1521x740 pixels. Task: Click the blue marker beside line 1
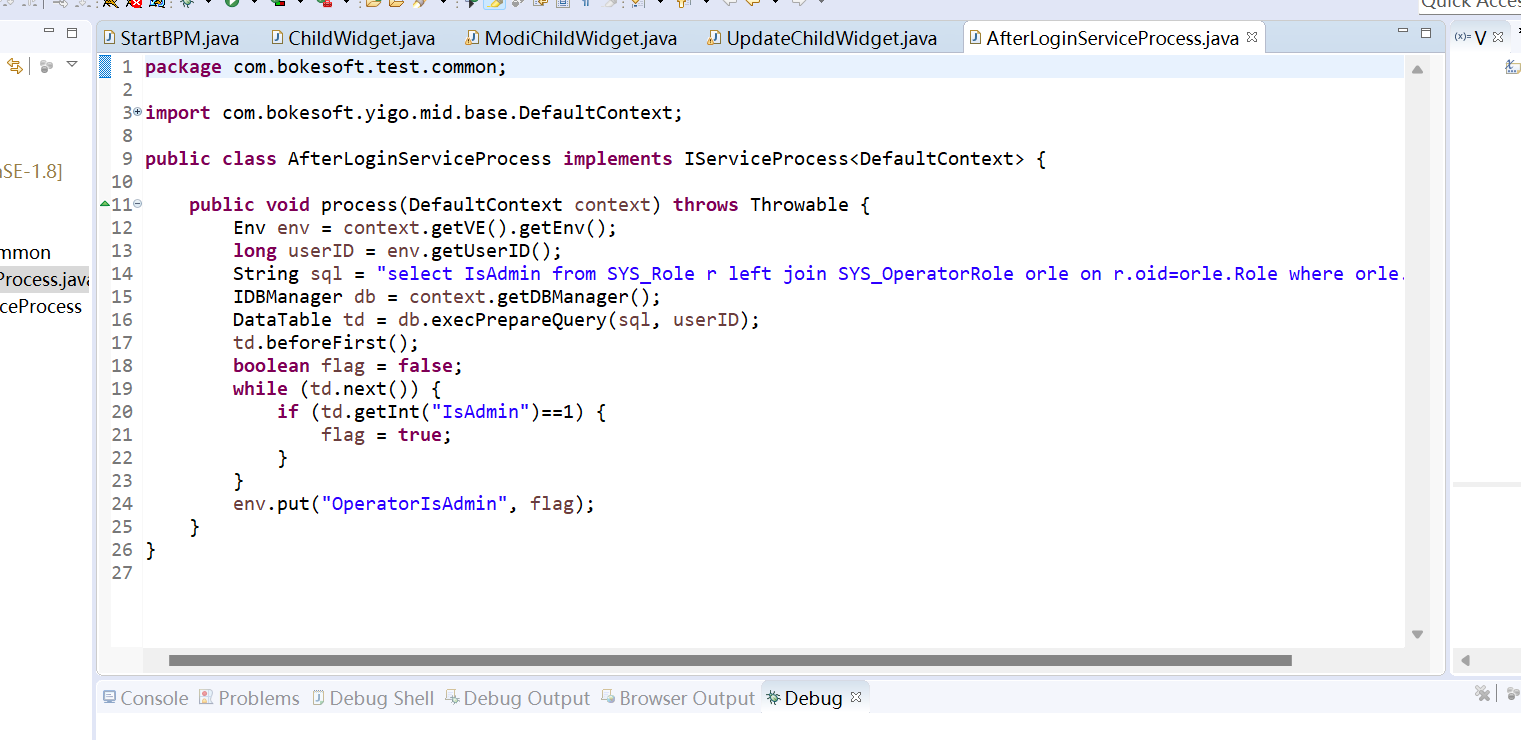pos(105,67)
